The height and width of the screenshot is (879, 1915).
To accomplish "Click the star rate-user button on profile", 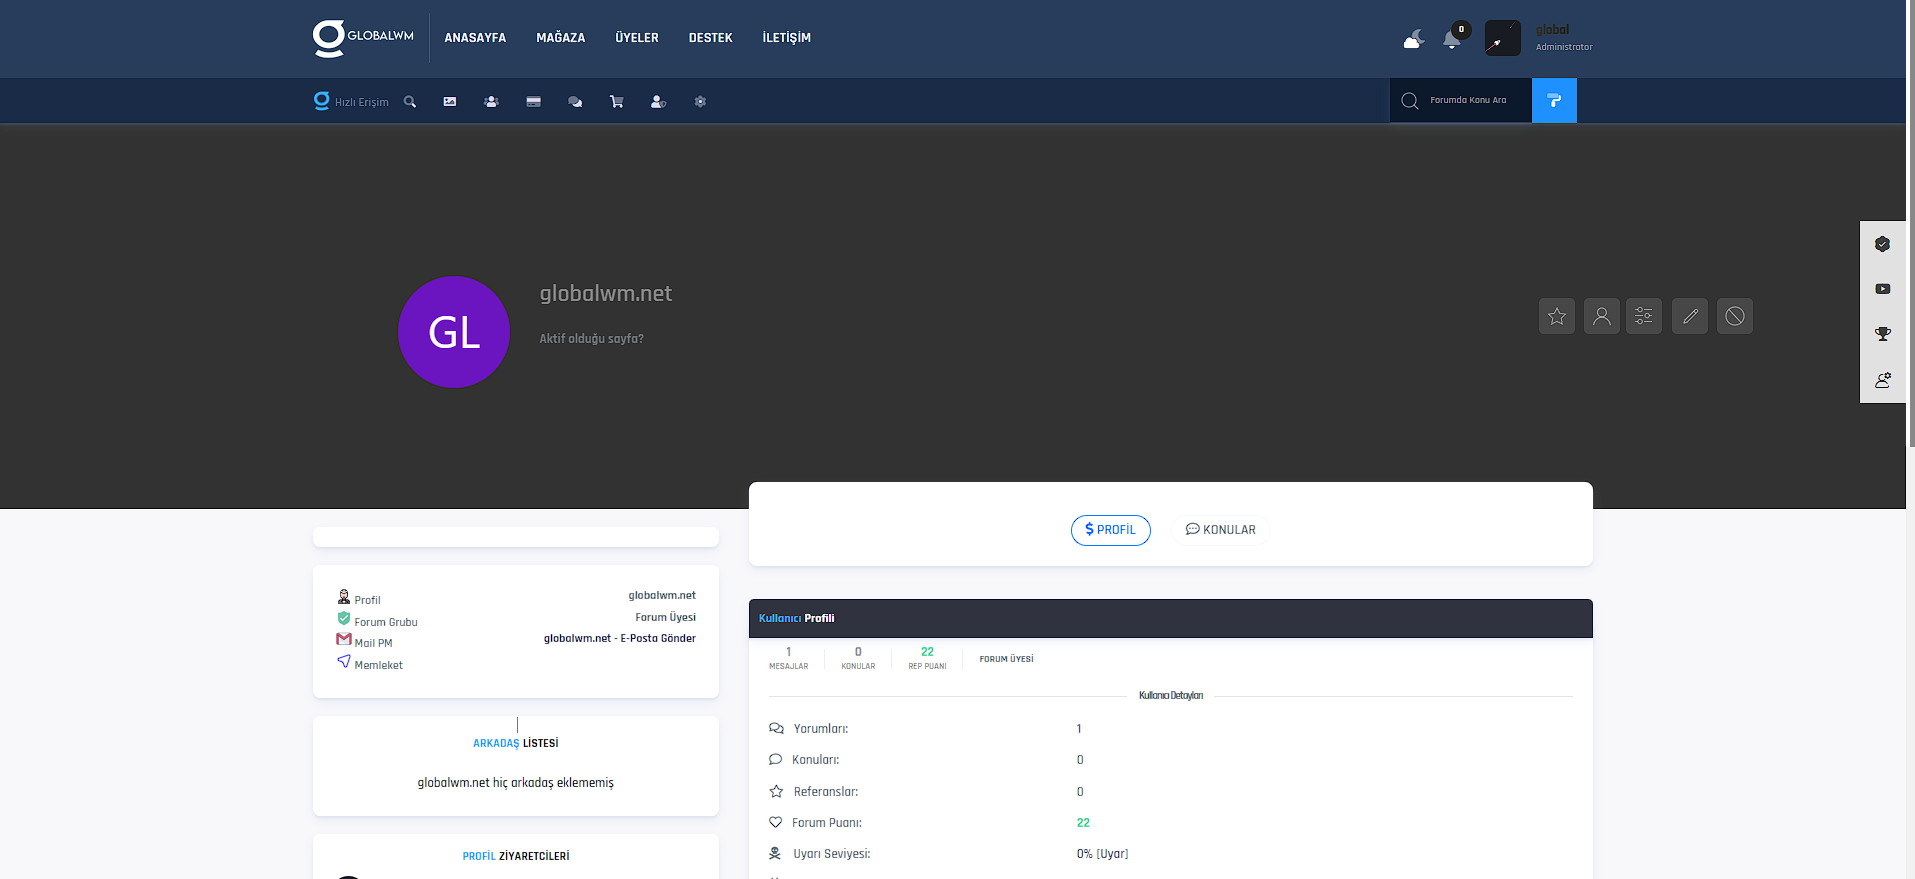I will [x=1556, y=317].
